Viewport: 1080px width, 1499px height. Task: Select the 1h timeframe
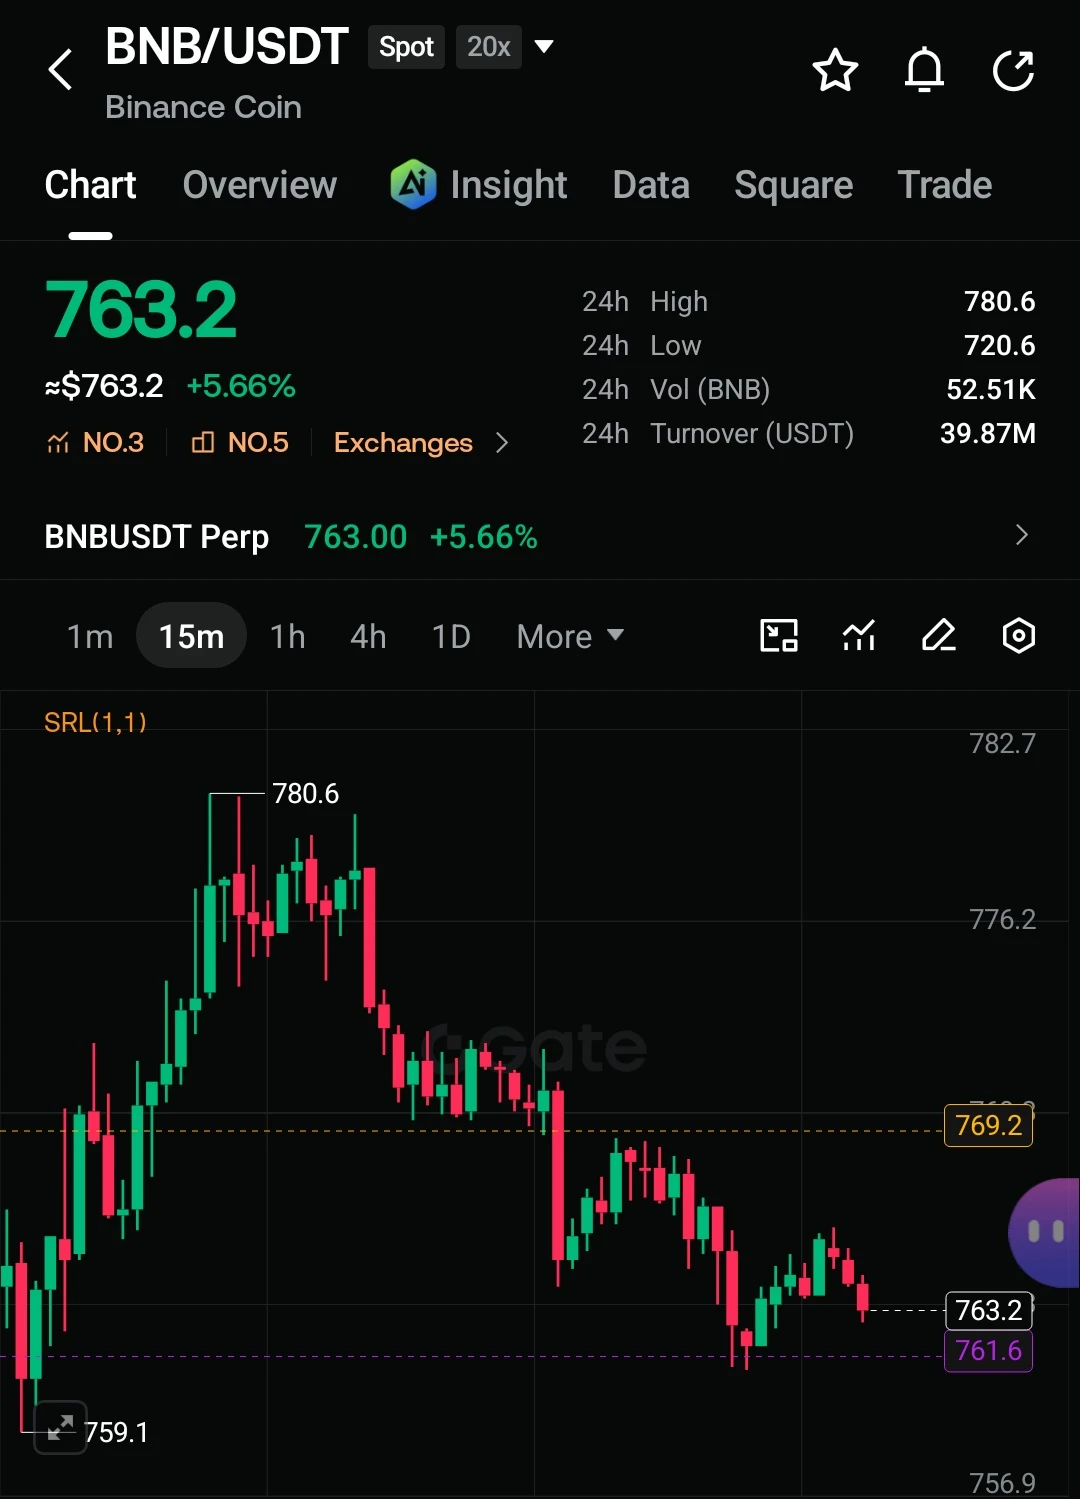(x=288, y=636)
